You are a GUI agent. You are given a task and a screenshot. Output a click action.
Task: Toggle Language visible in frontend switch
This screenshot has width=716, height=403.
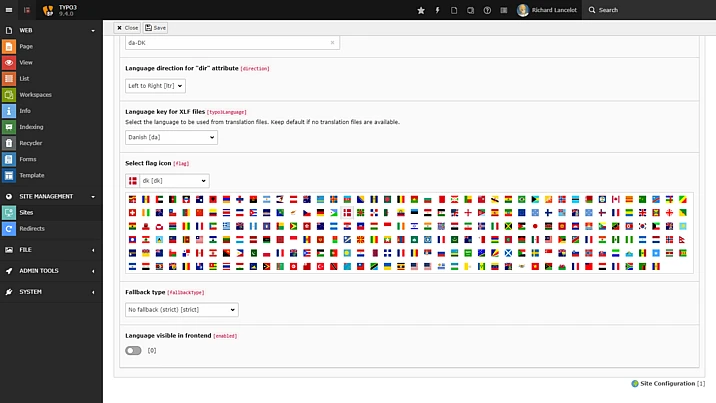133,351
